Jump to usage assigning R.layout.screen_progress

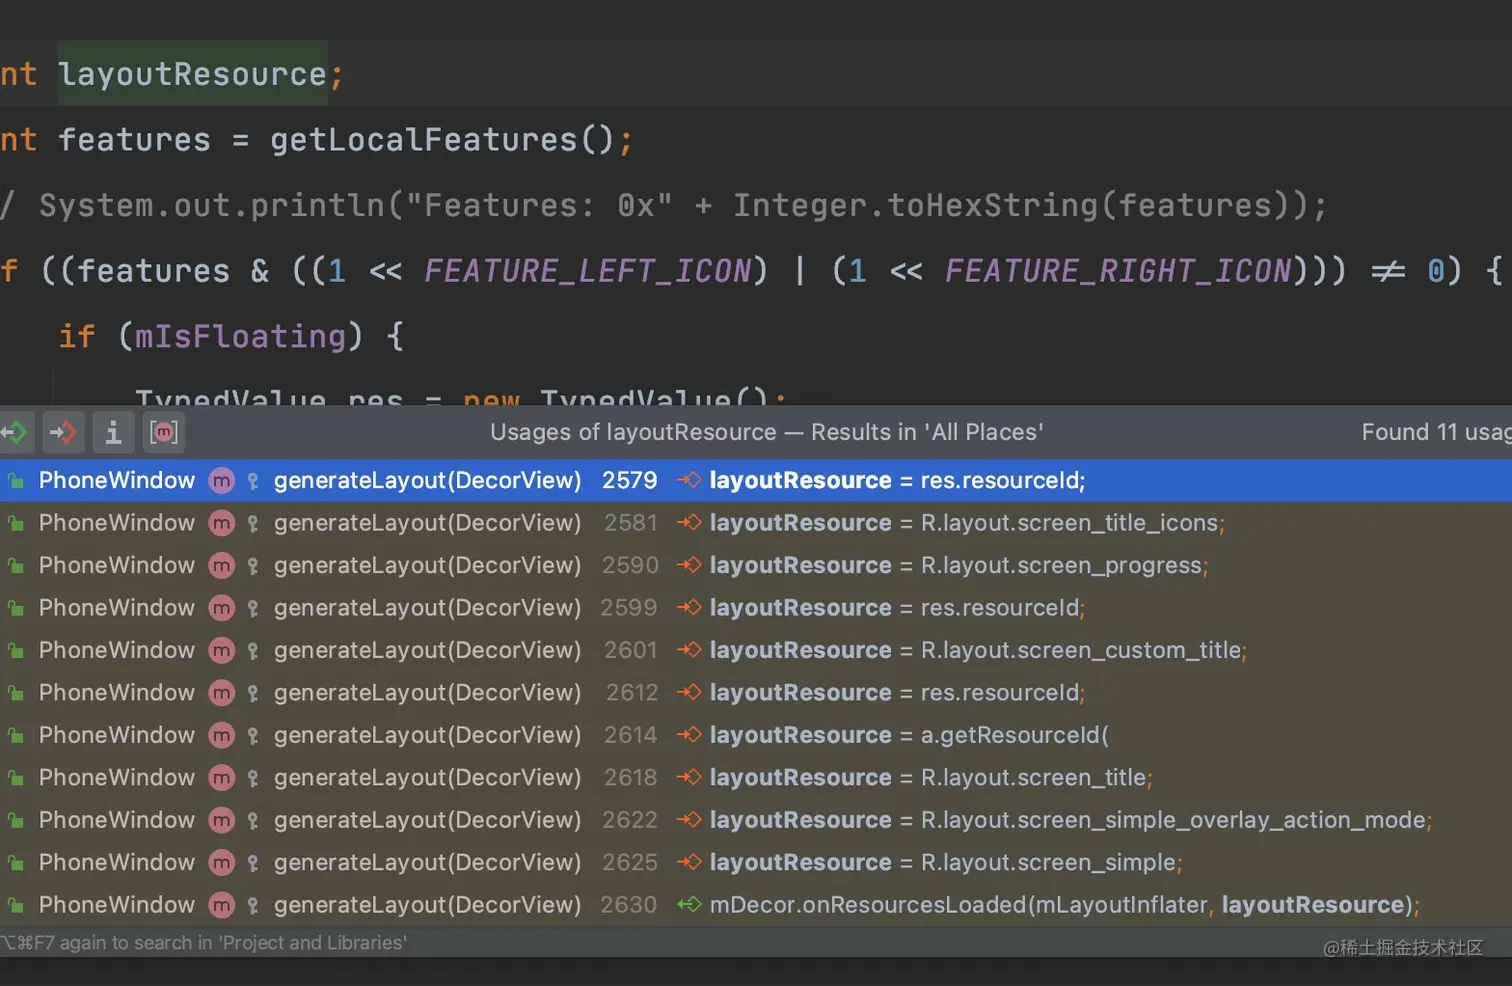756,565
